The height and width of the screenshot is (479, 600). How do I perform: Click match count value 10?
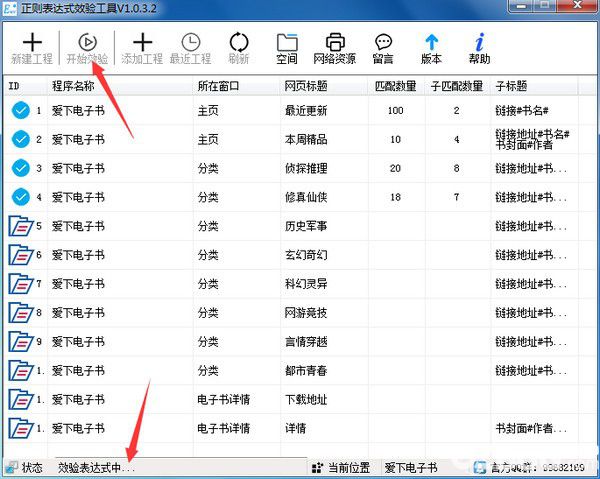[396, 139]
